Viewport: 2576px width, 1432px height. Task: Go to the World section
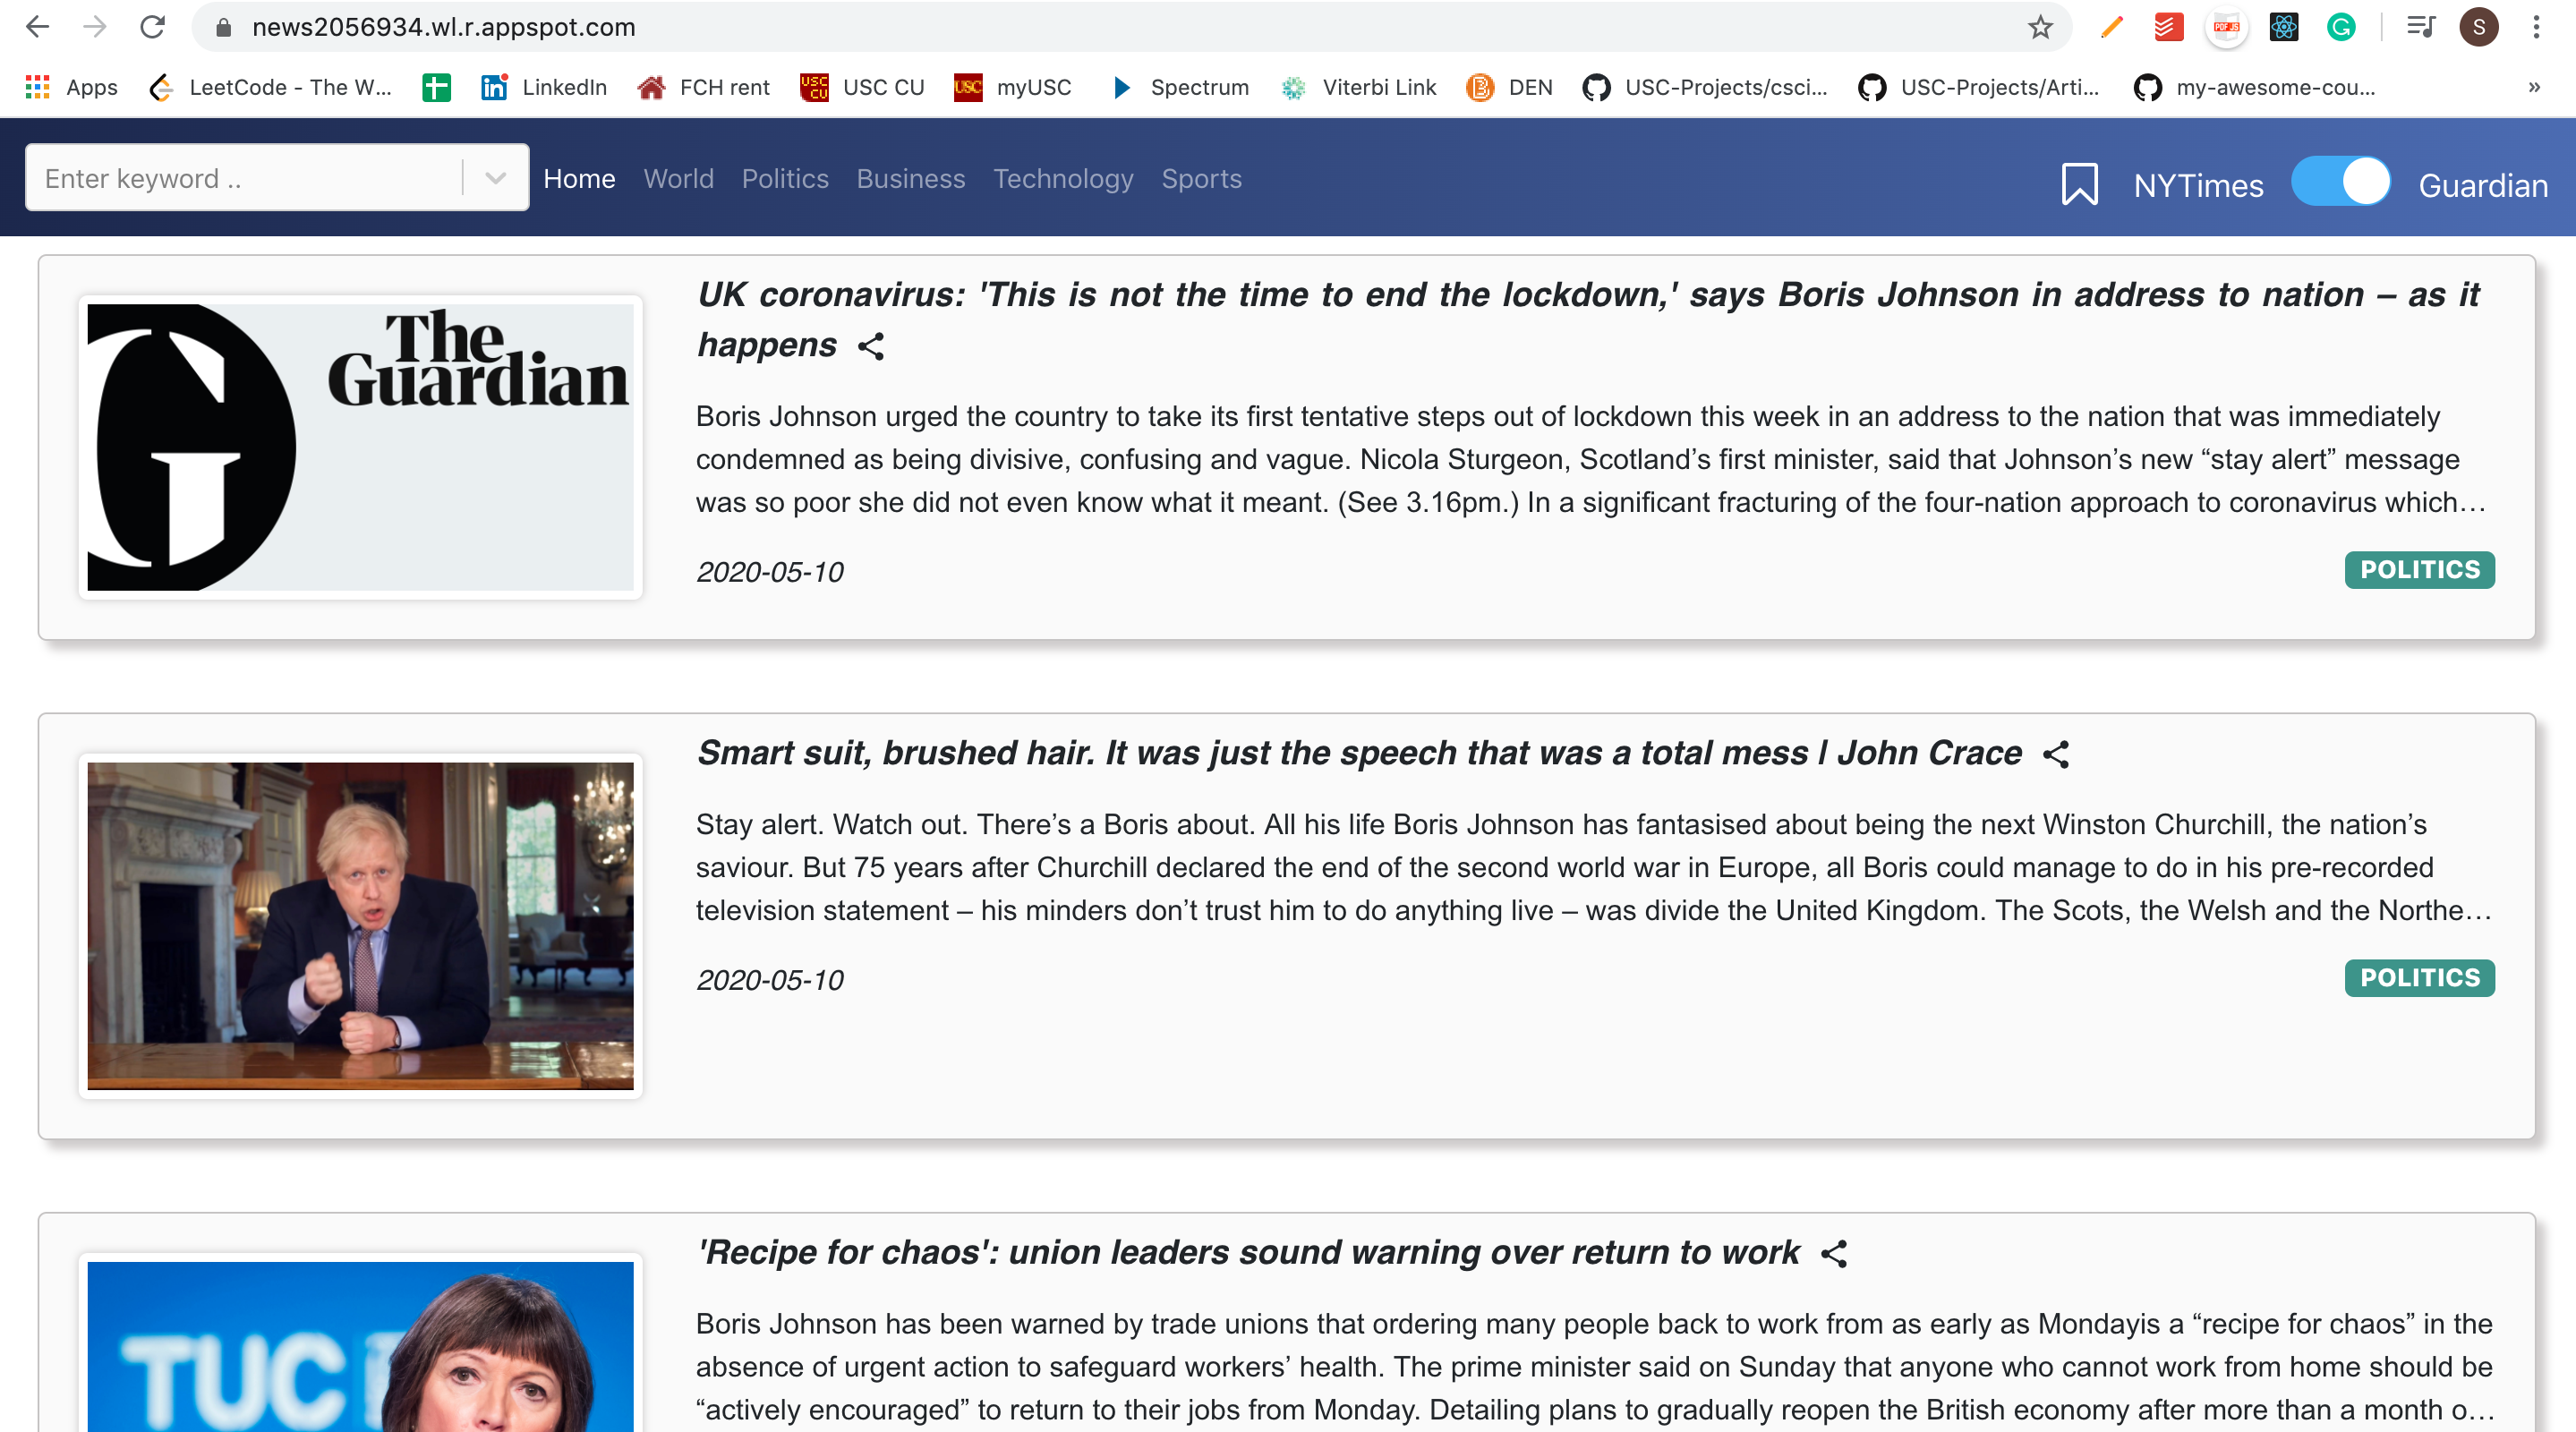click(678, 178)
